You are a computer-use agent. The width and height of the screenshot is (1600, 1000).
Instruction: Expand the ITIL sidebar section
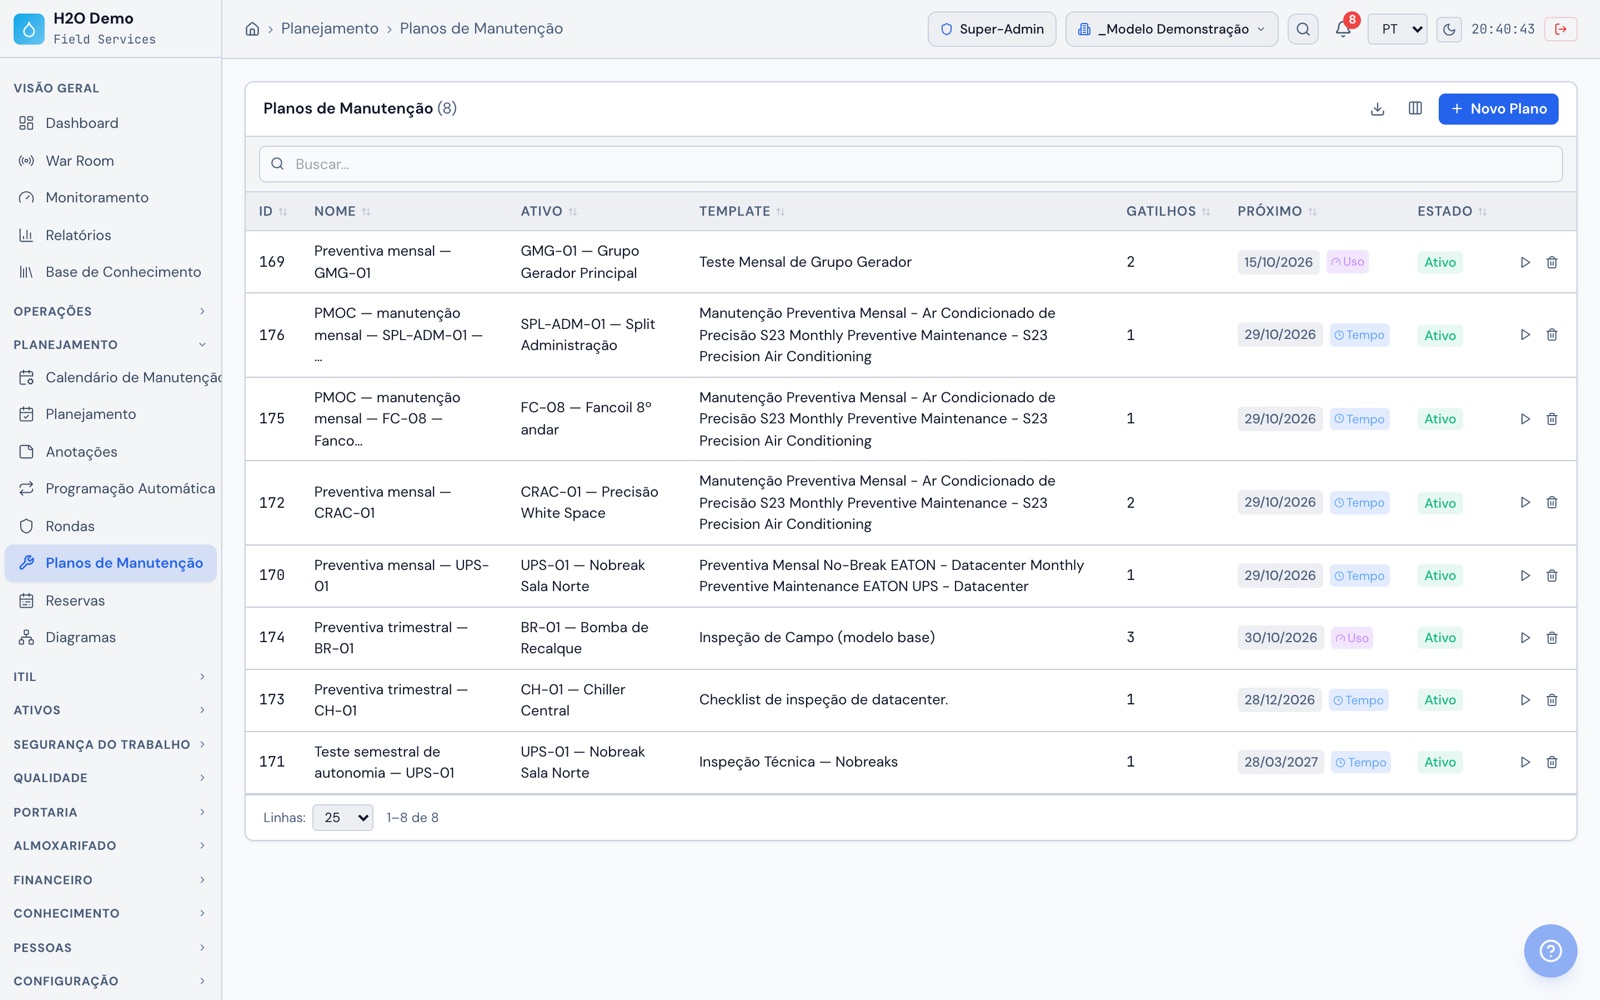point(110,677)
